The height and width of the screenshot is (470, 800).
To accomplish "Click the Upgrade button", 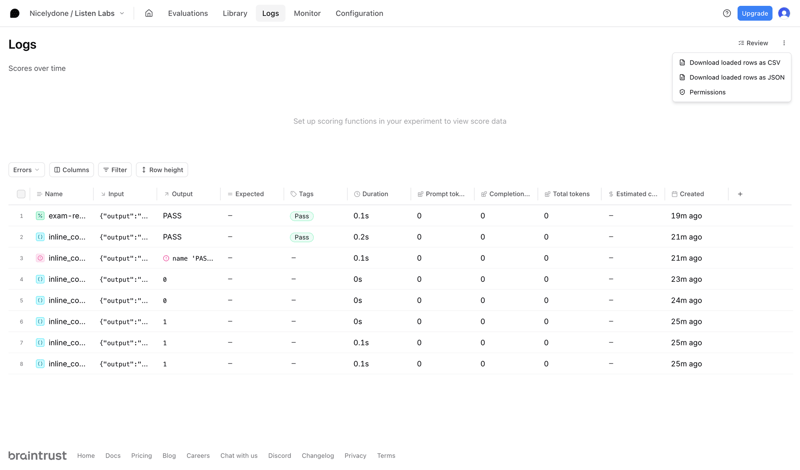I will click(755, 13).
